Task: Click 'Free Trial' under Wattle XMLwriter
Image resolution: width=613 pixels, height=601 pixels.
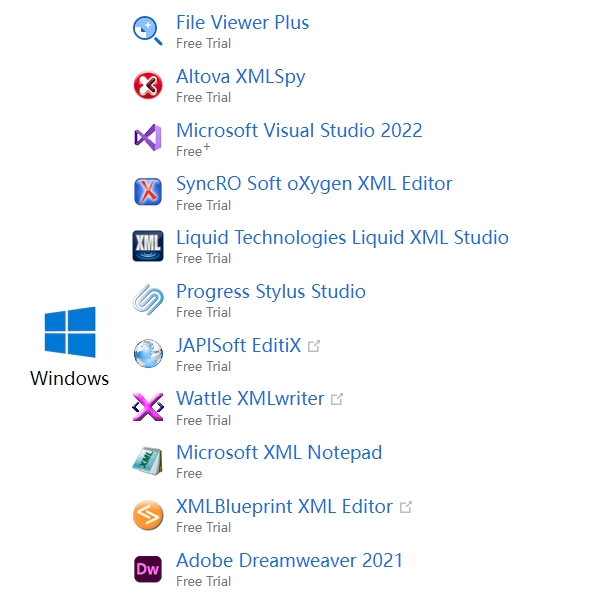Action: [x=203, y=420]
